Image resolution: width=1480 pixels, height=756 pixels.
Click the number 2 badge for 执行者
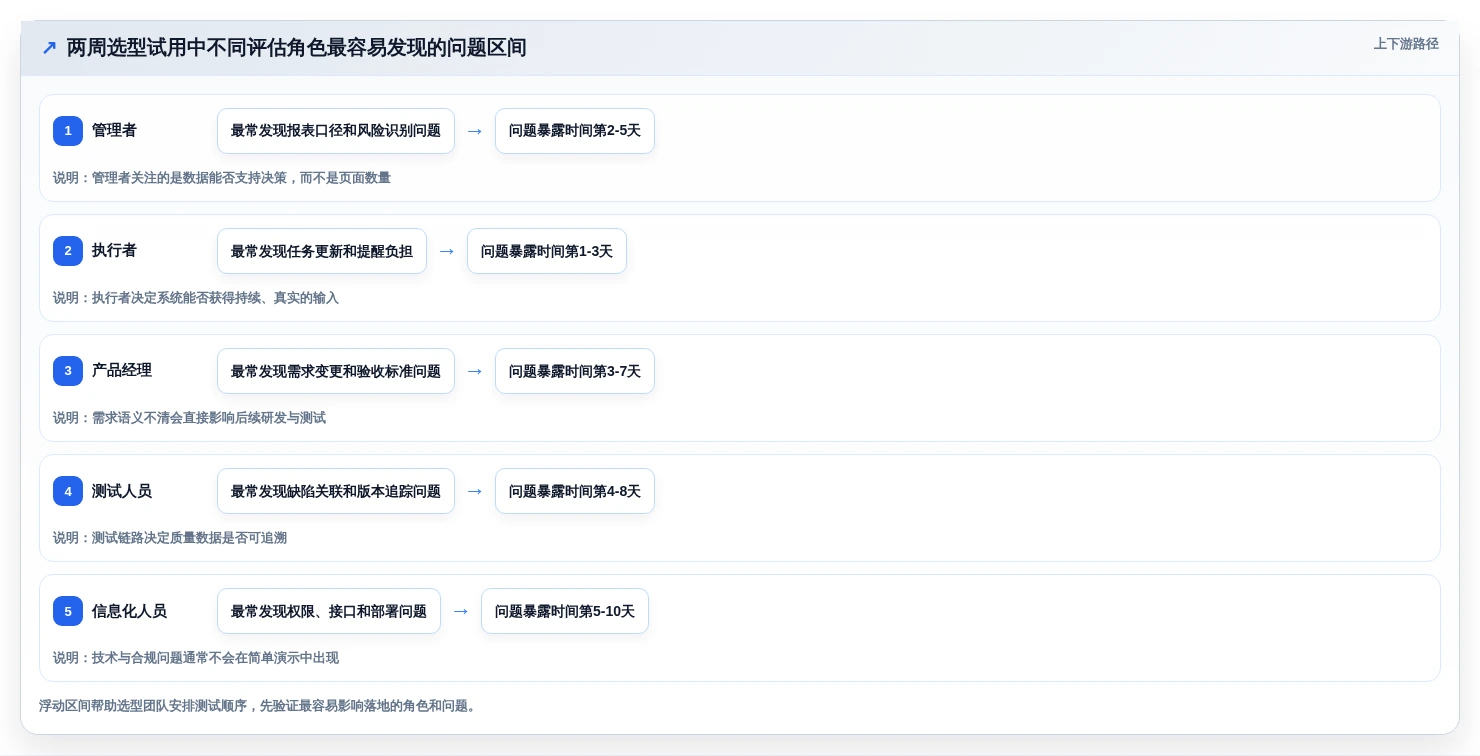(x=68, y=251)
